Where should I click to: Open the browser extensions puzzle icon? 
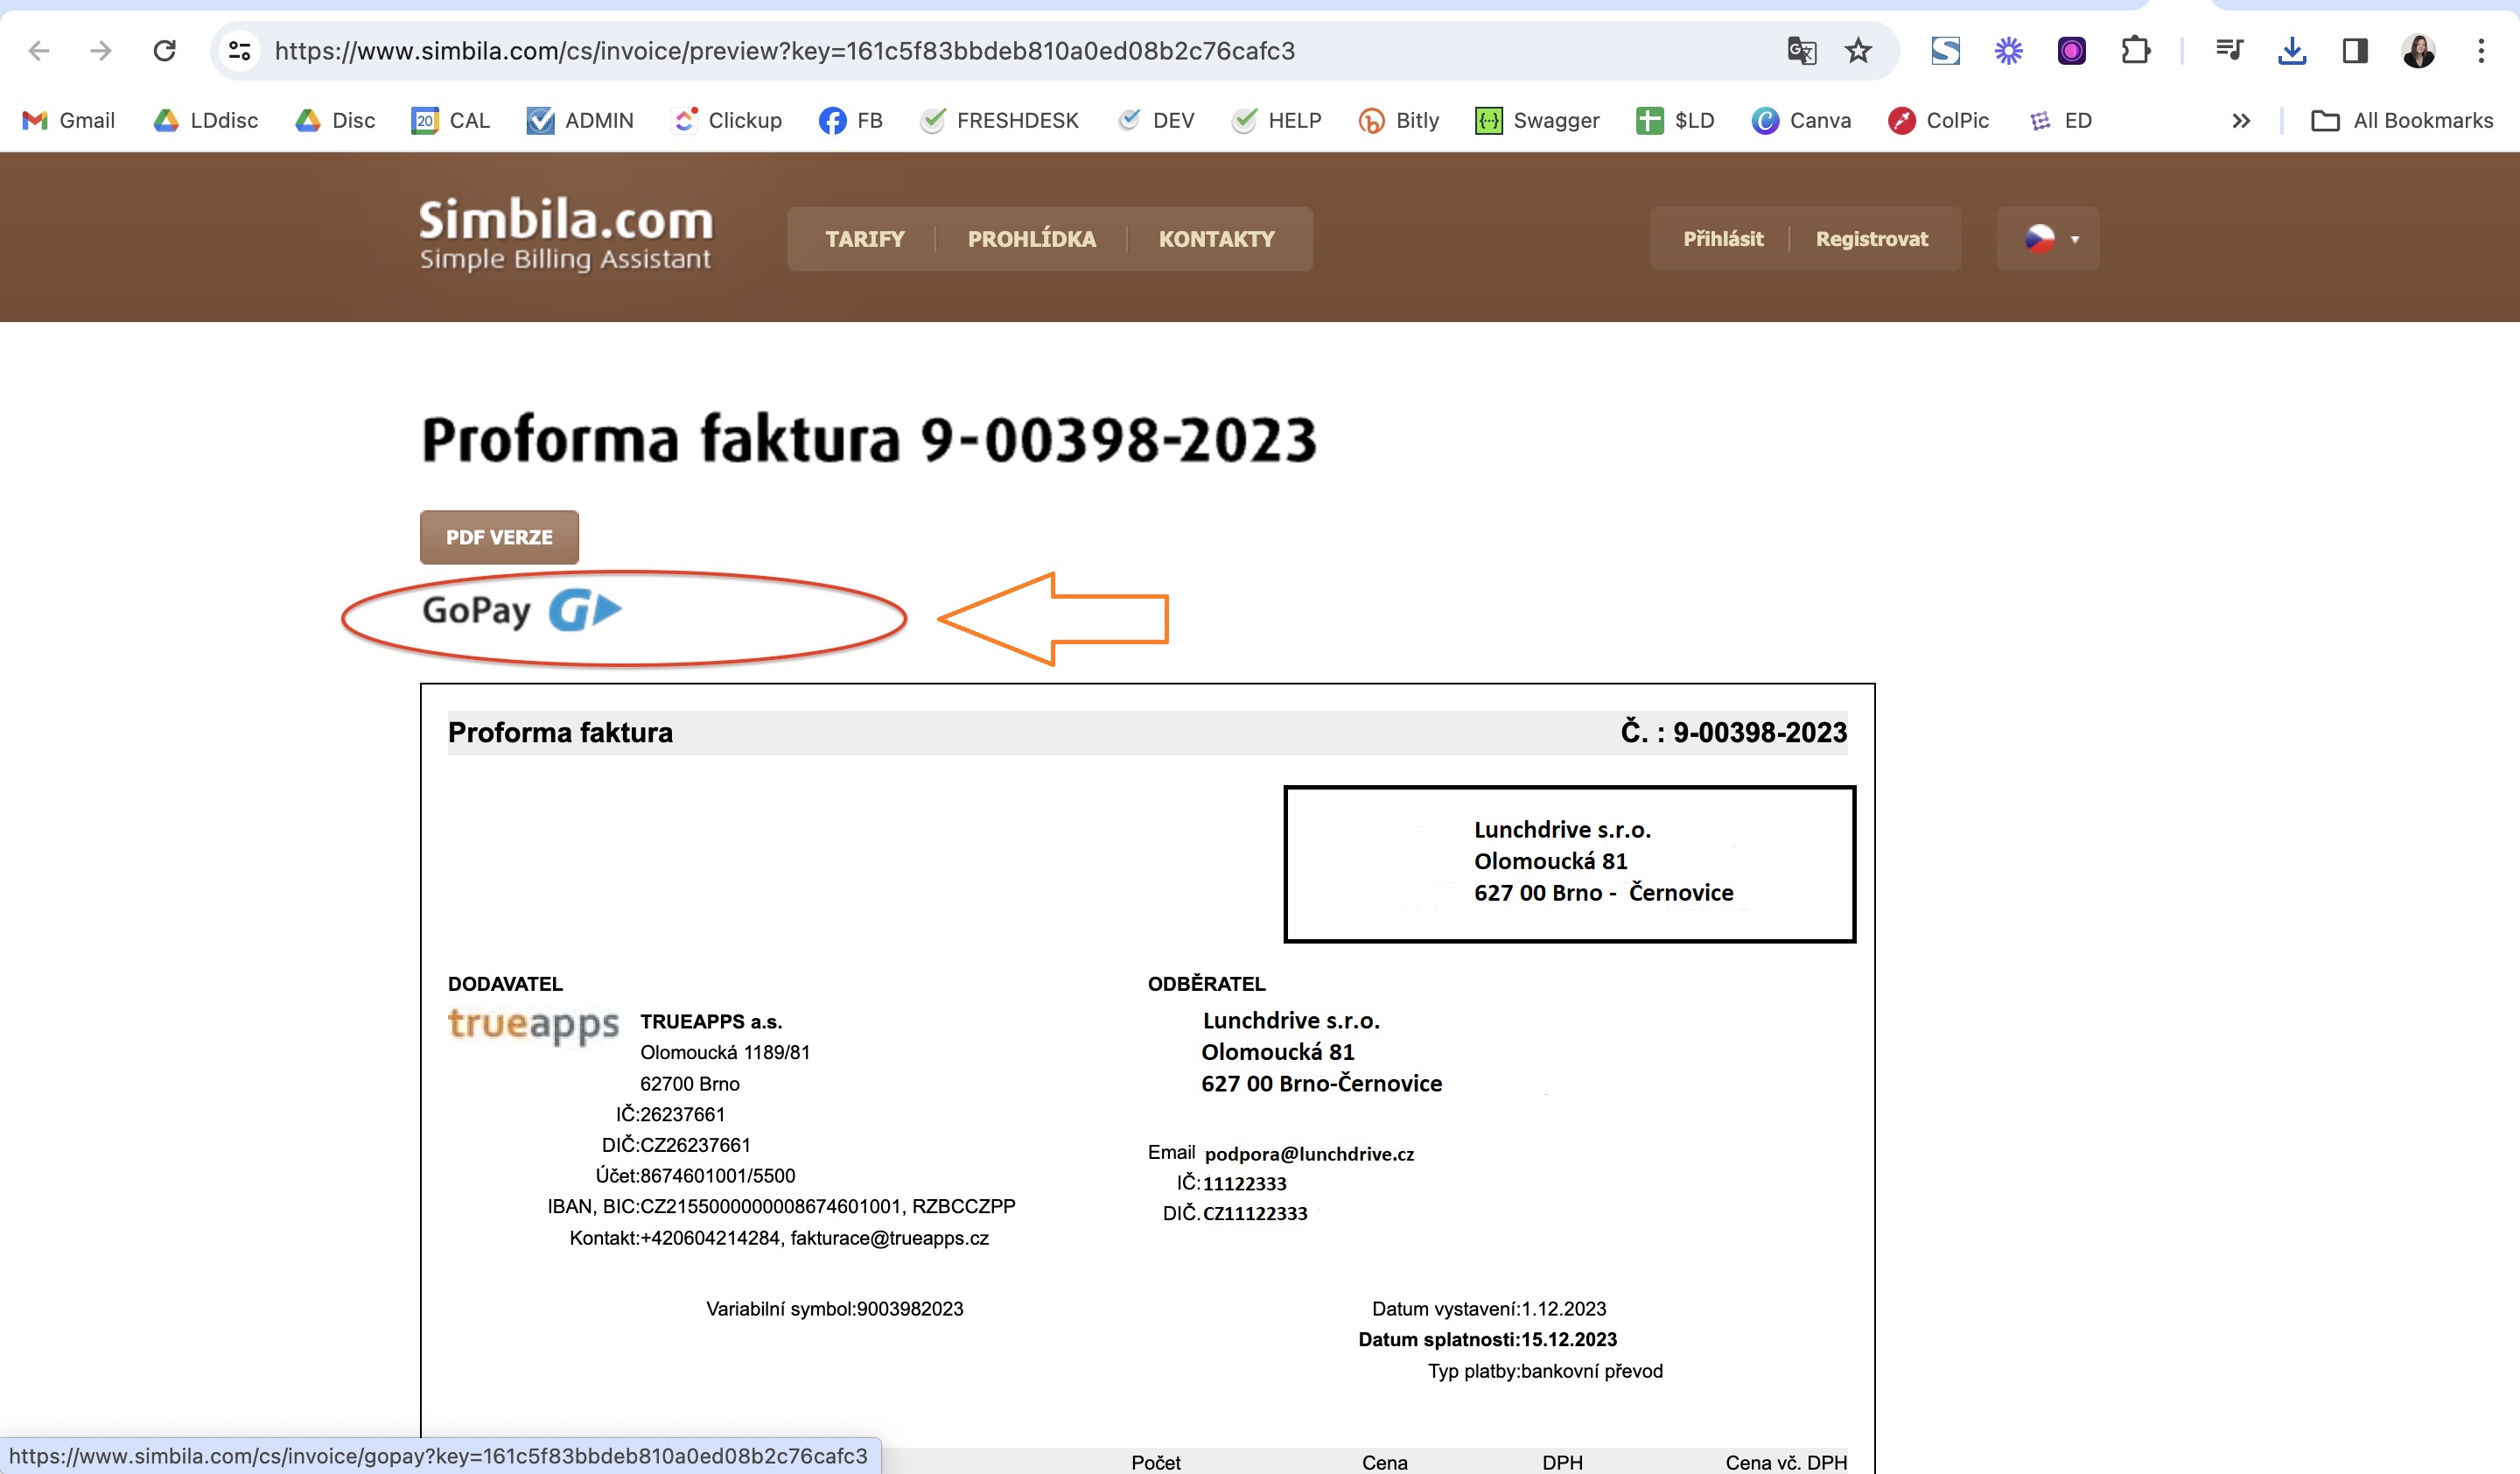(x=2135, y=50)
